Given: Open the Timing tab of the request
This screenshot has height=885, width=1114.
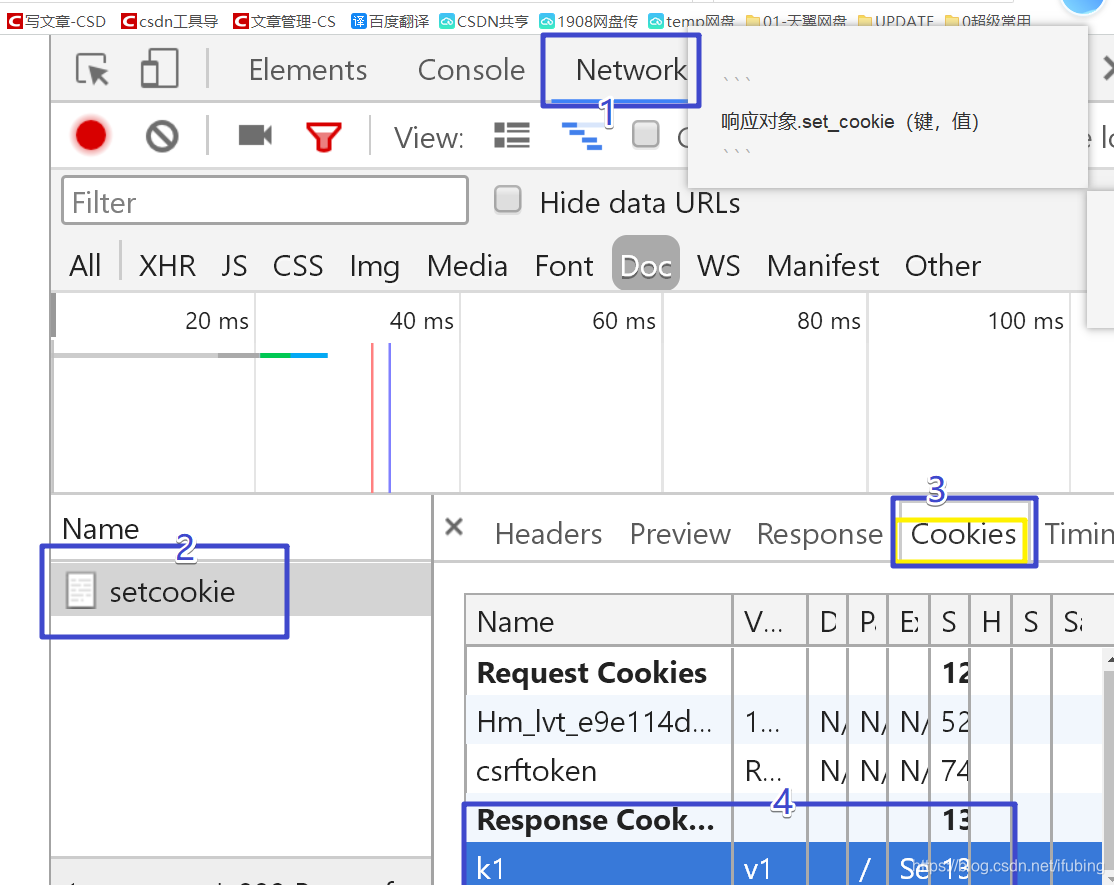Looking at the screenshot, I should click(x=1078, y=534).
